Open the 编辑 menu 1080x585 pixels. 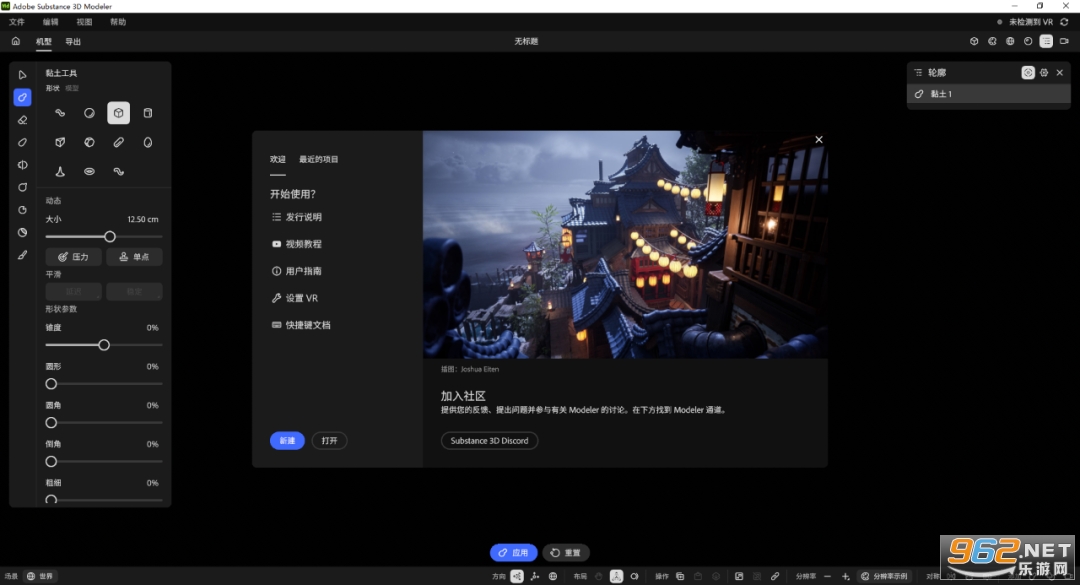51,22
